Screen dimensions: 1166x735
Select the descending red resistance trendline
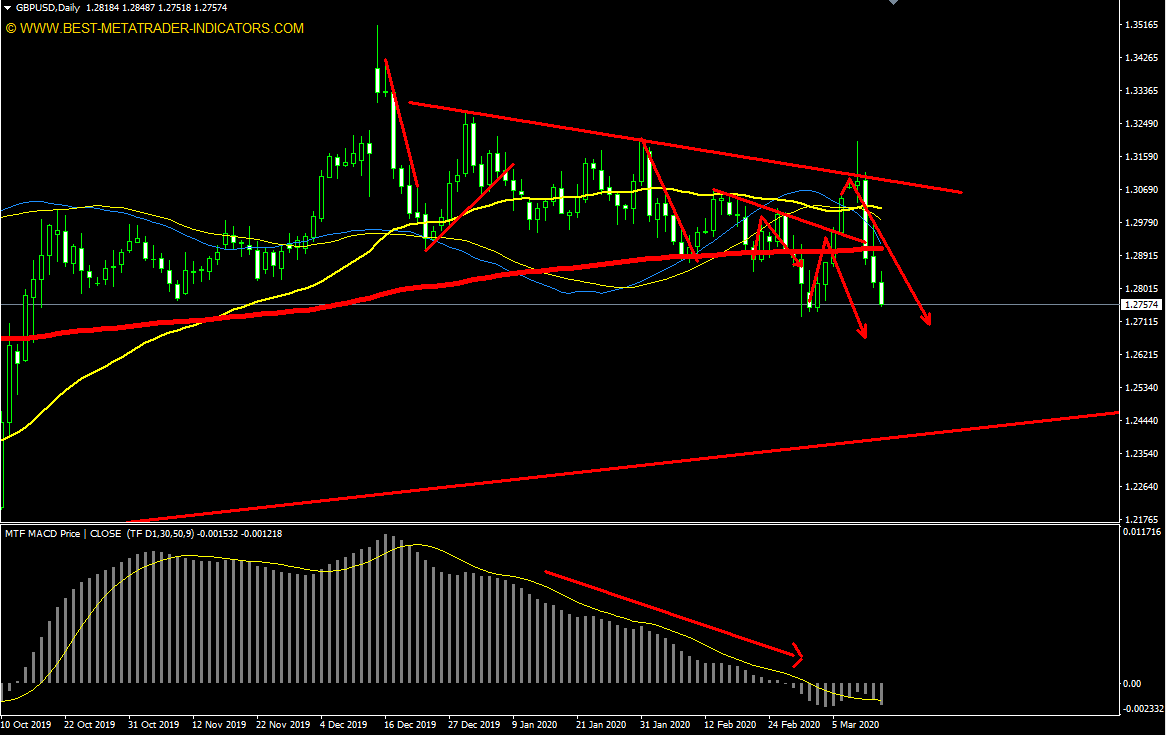pos(700,149)
